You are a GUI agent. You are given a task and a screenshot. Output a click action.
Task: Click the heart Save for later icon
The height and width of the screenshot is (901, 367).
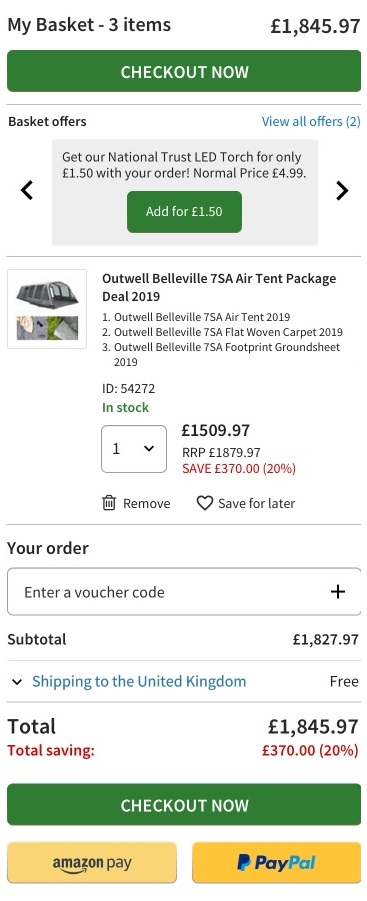(204, 503)
